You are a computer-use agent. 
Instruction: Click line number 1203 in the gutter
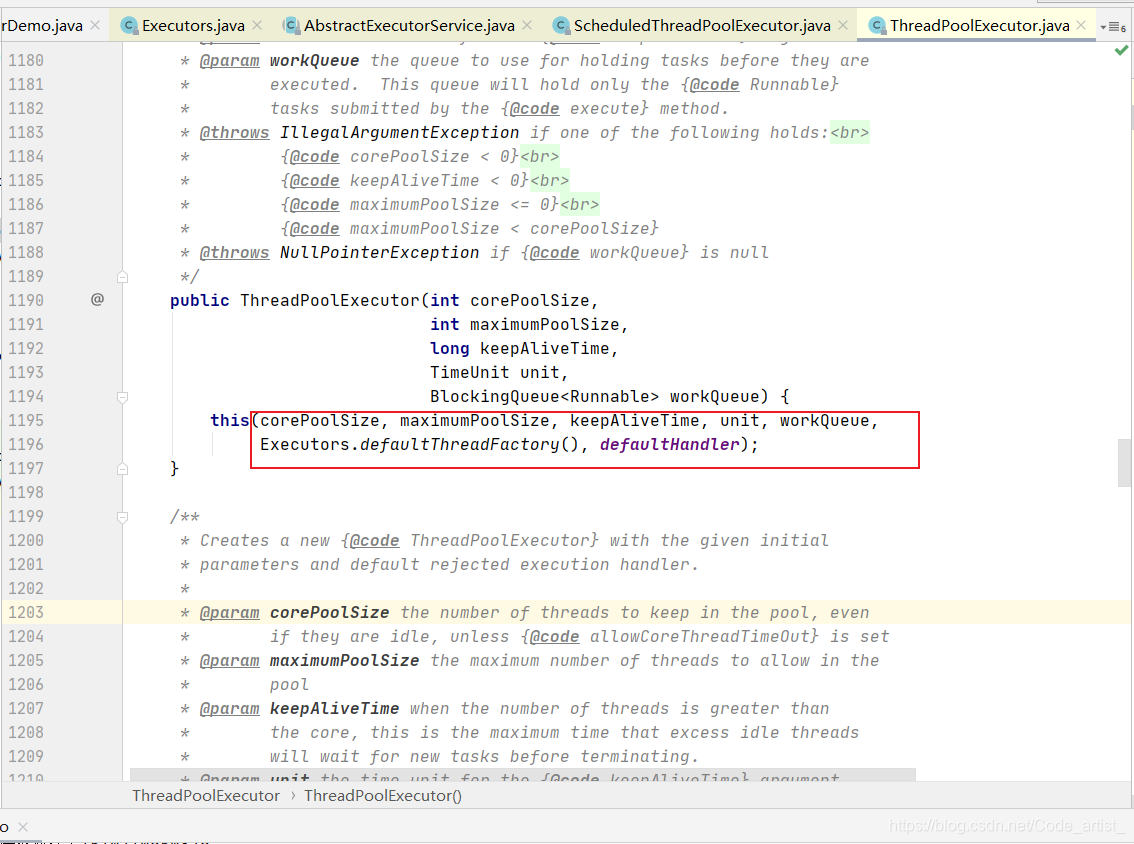[26, 613]
